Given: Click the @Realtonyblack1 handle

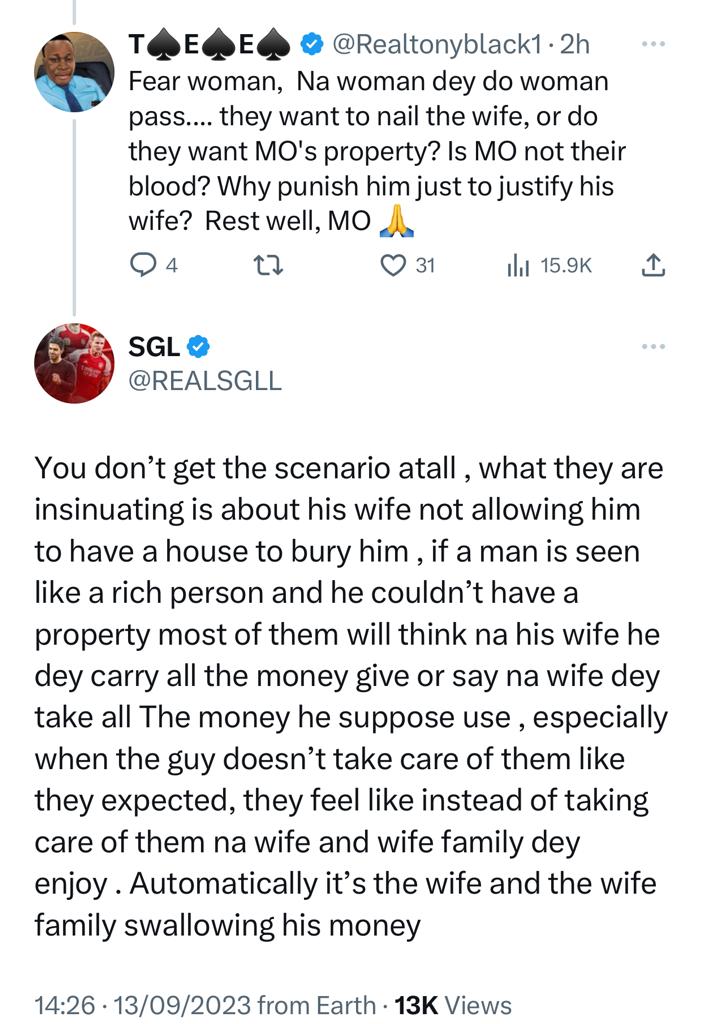Looking at the screenshot, I should click(x=437, y=44).
